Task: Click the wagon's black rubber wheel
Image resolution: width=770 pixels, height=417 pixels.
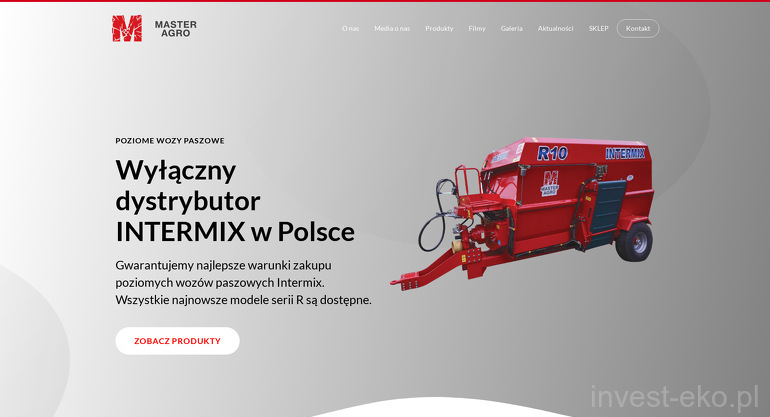Action: [634, 242]
